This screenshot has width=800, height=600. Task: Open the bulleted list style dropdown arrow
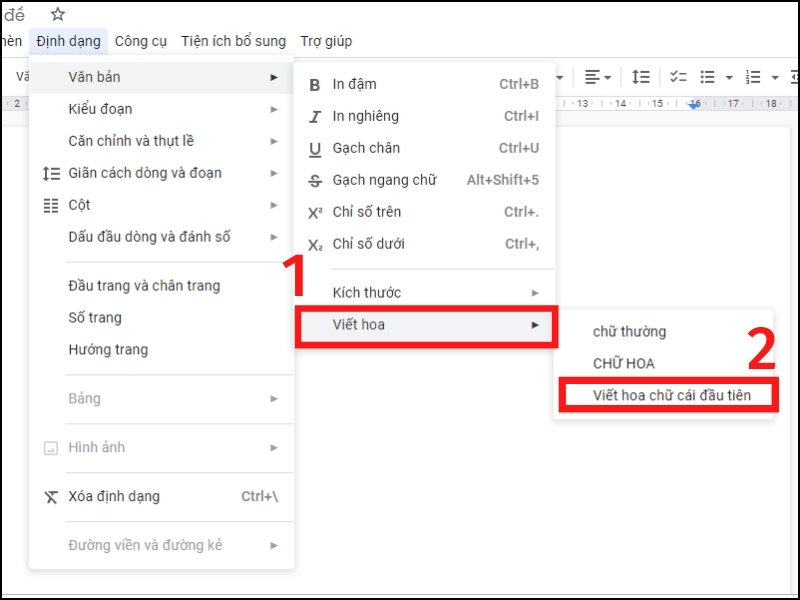point(729,78)
